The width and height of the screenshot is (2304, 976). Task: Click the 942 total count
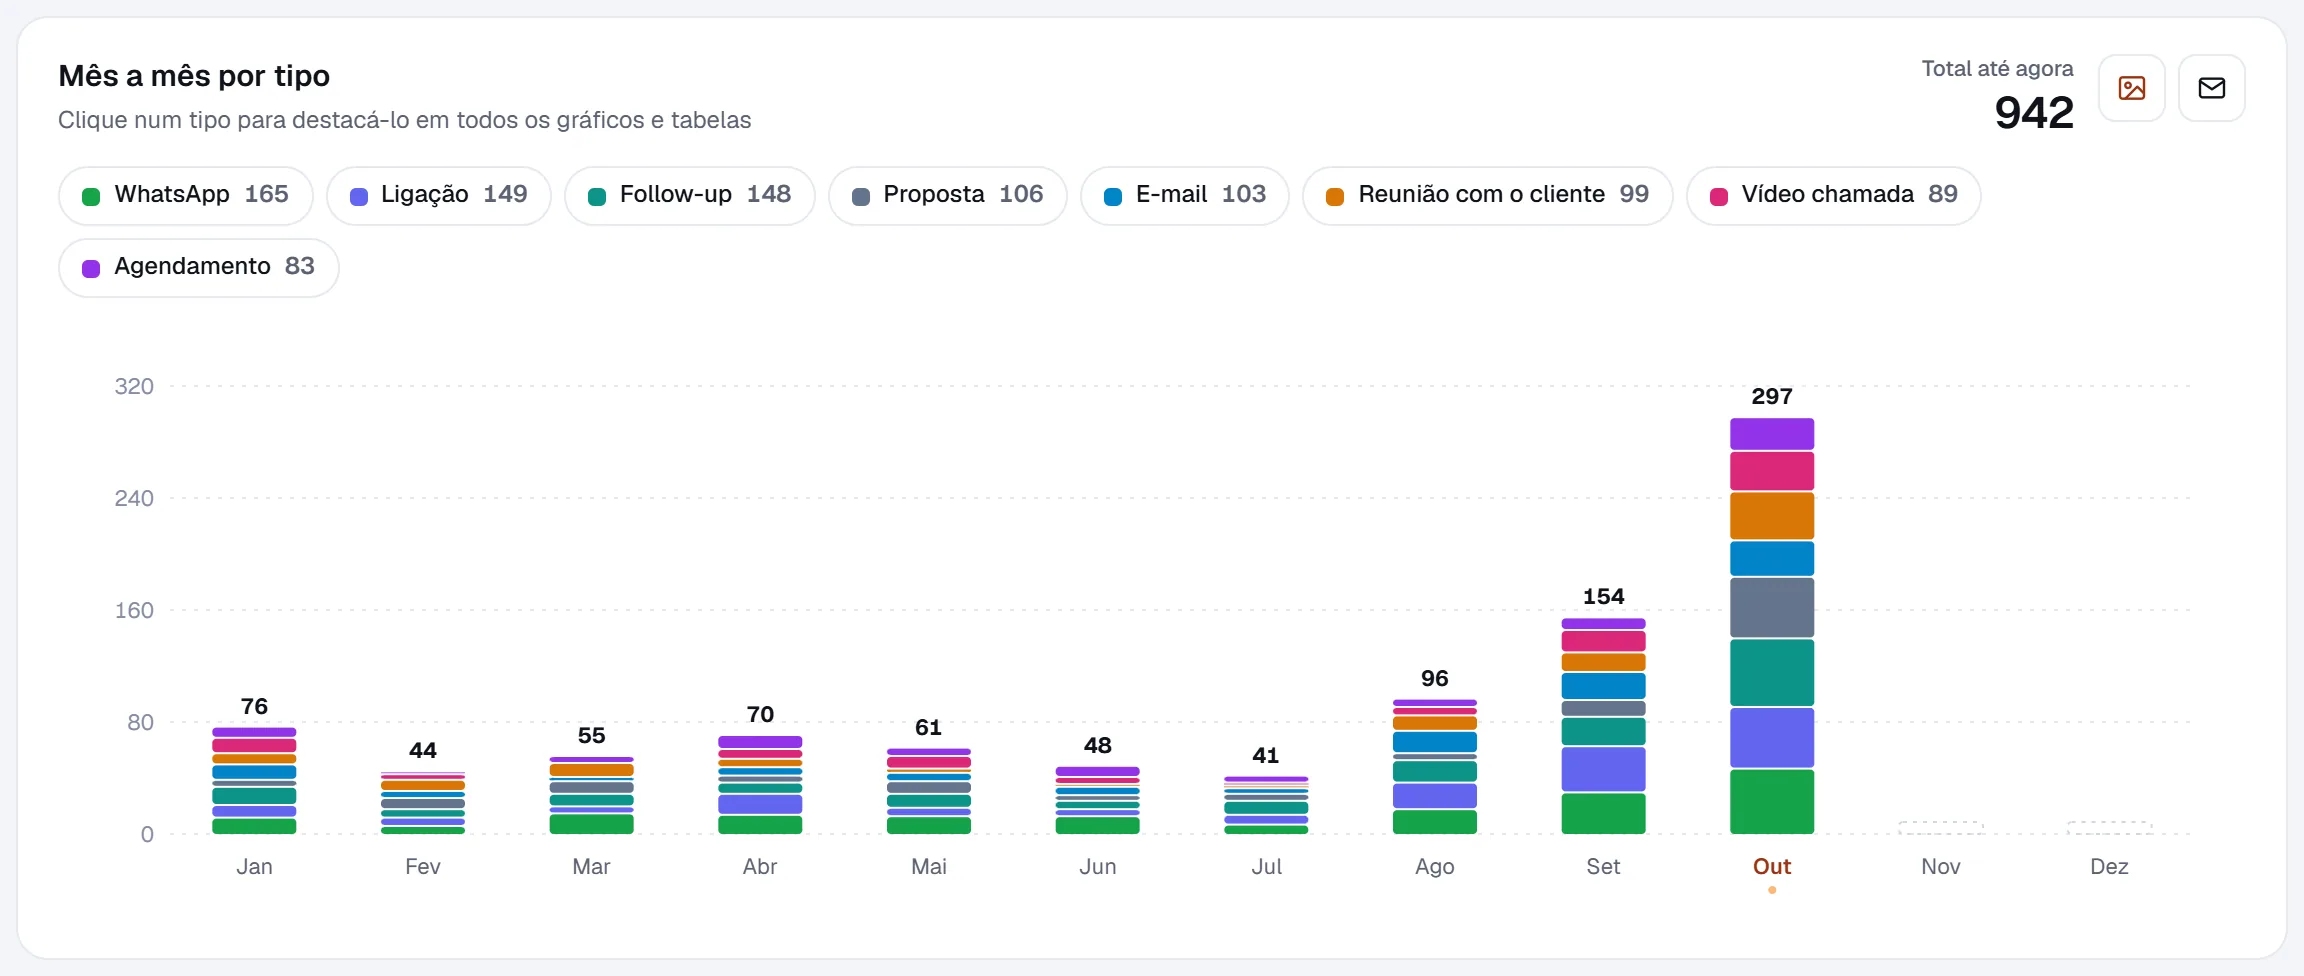[2034, 113]
